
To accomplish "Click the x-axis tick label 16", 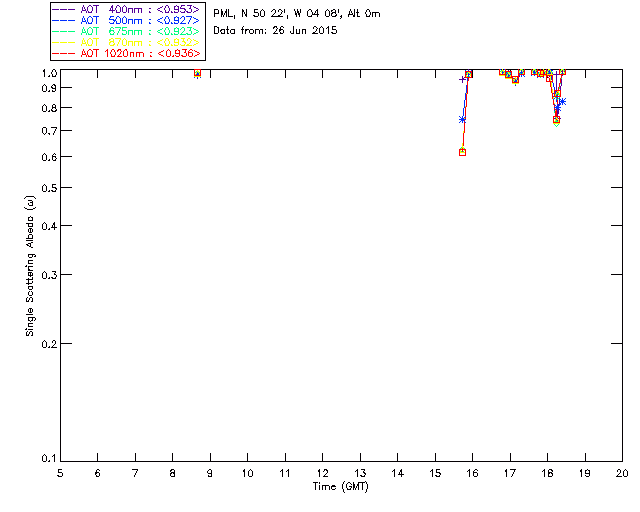I will [472, 473].
